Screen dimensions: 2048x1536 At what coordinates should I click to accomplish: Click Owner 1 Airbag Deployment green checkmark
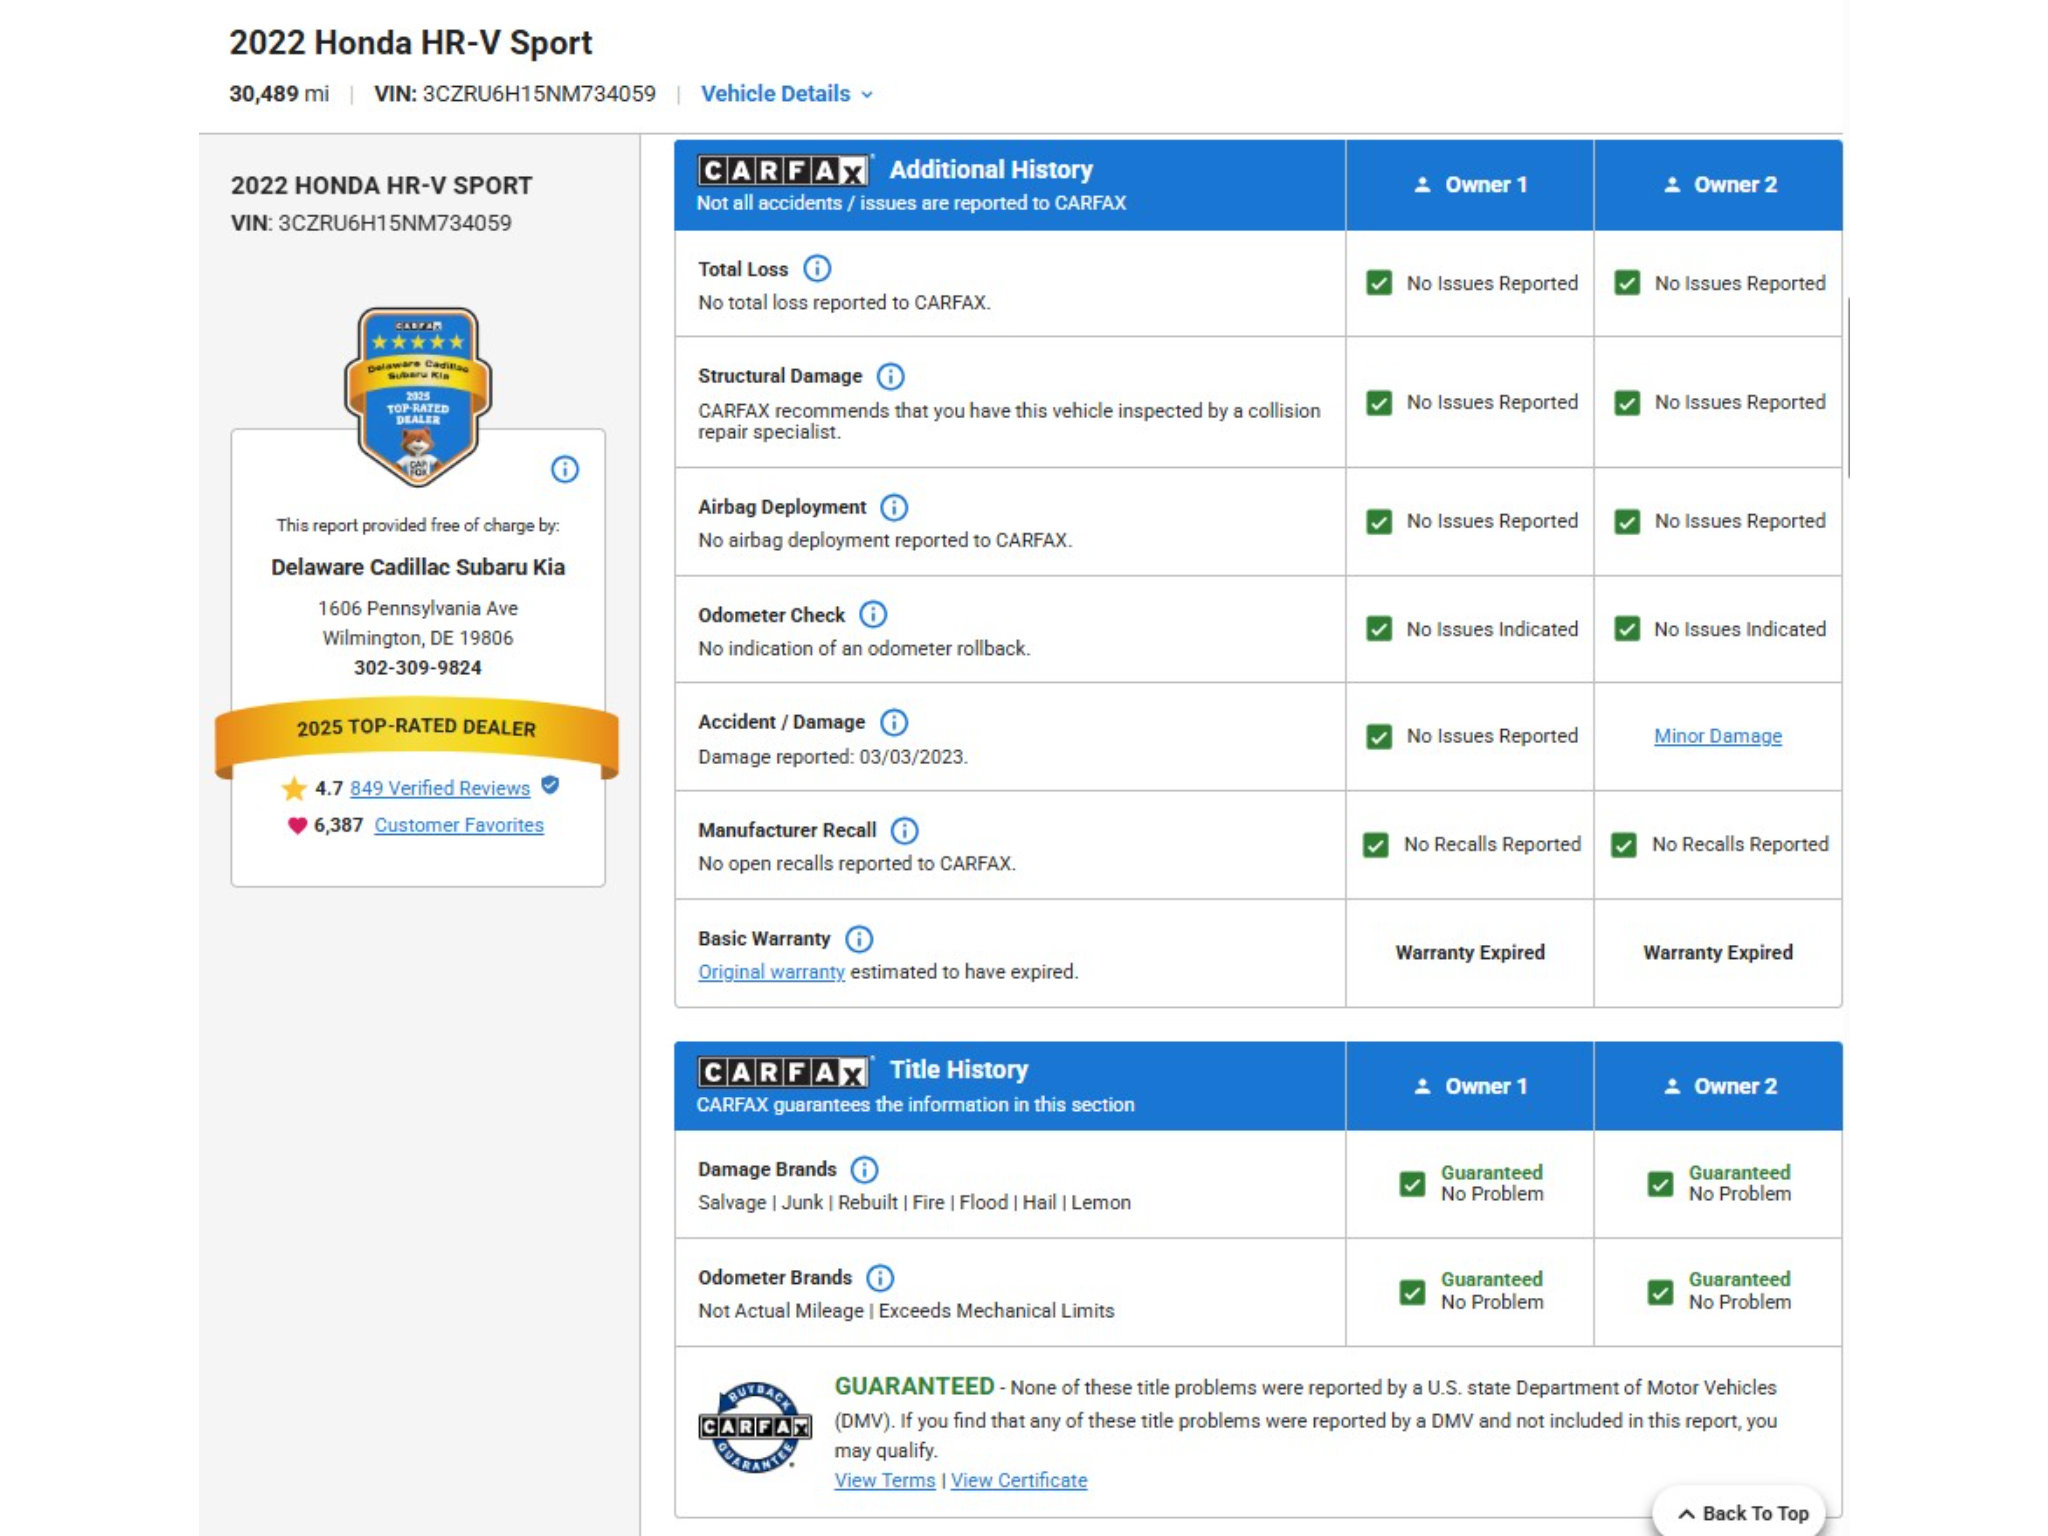[x=1379, y=522]
